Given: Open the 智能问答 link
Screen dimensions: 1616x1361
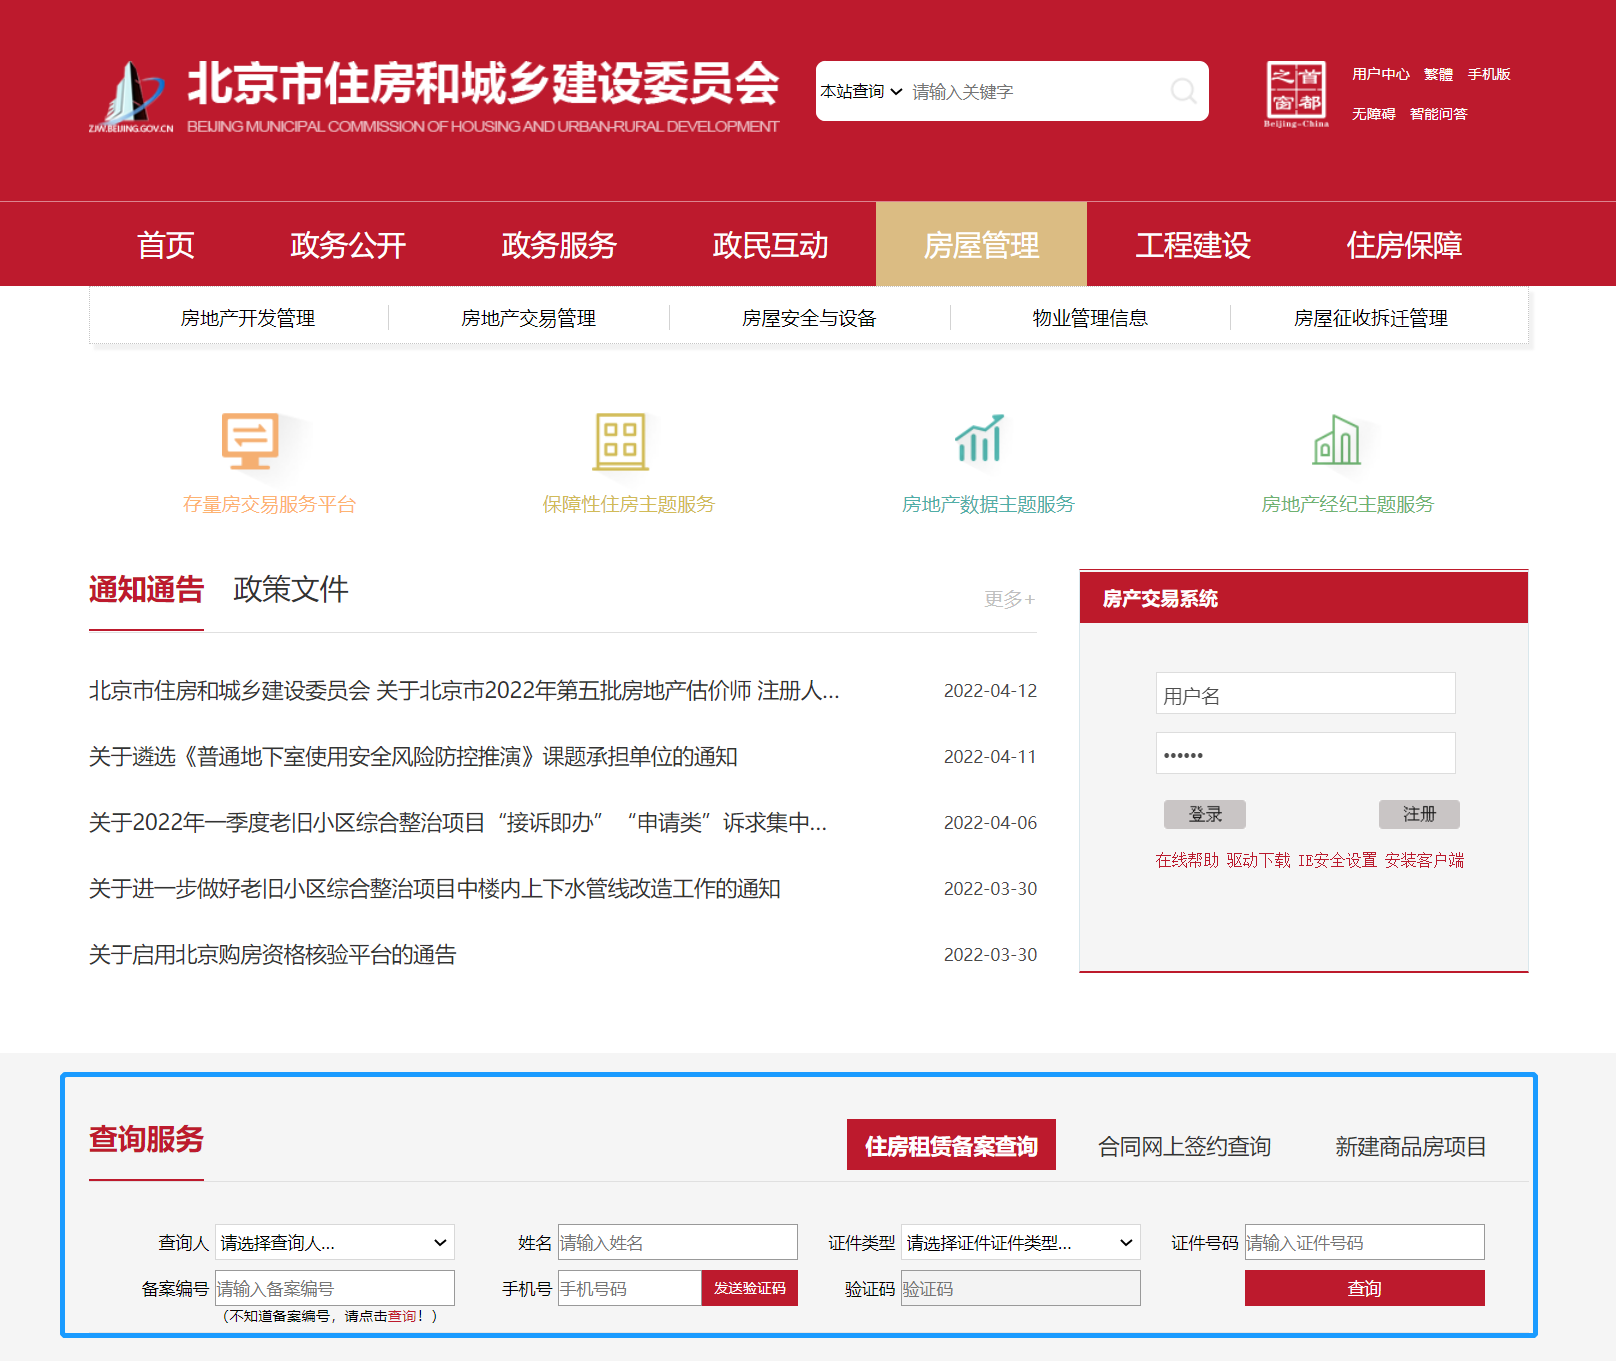Looking at the screenshot, I should [x=1439, y=114].
